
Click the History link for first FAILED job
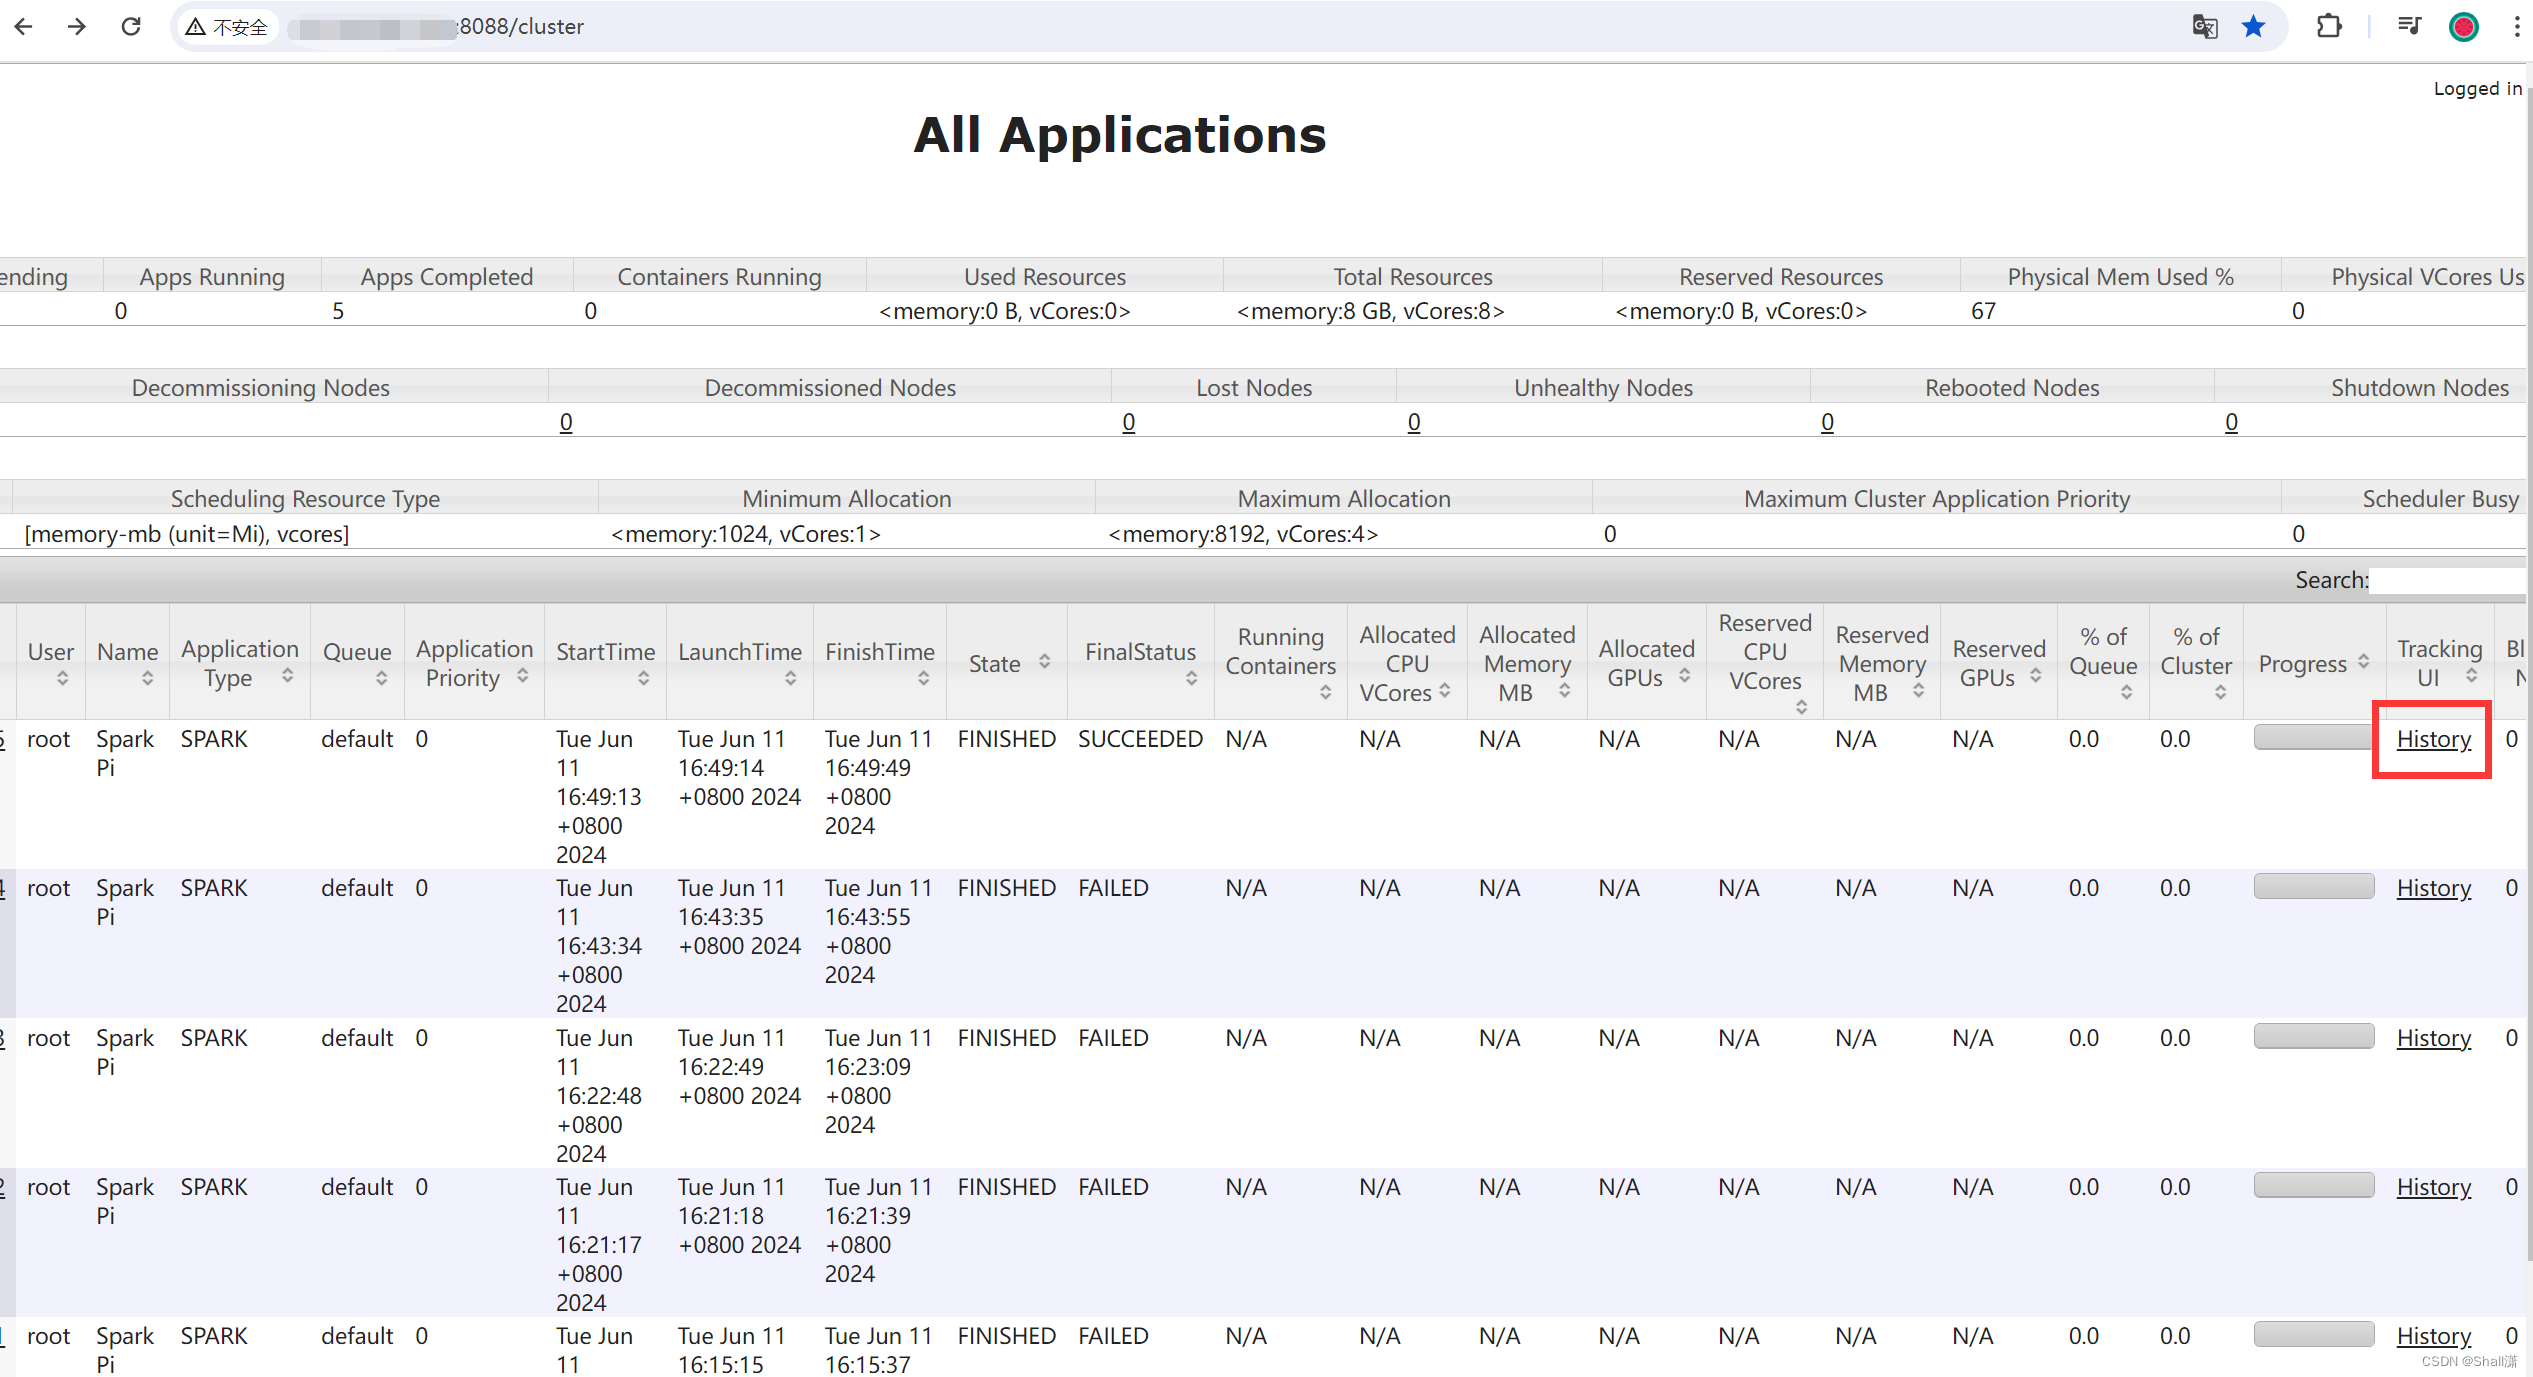pos(2433,887)
